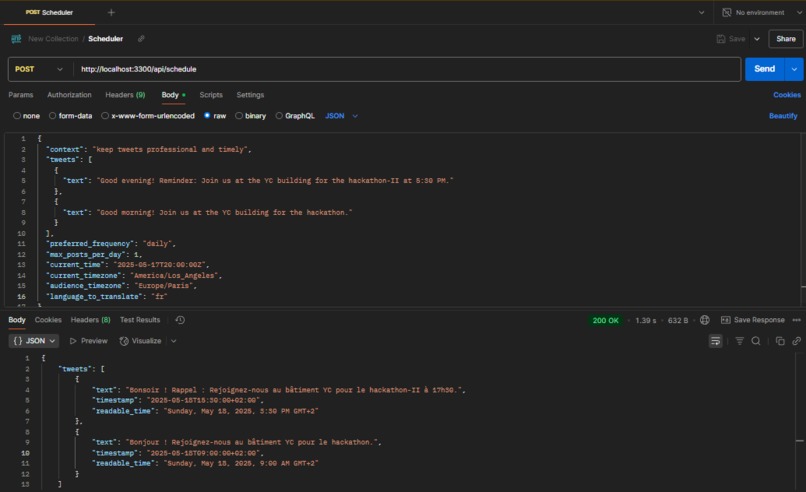Open the response JSON format dropdown

[34, 341]
